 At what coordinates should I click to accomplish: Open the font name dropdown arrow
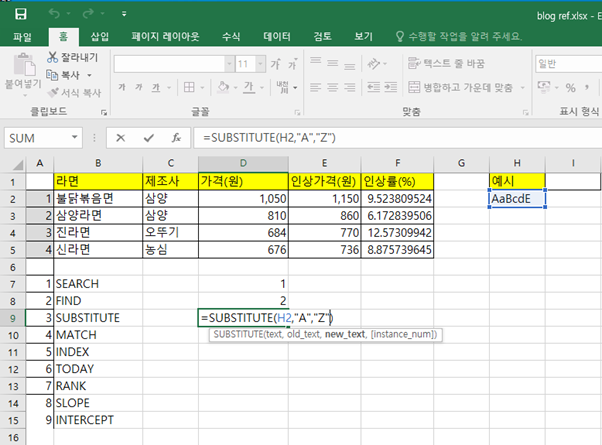click(229, 64)
